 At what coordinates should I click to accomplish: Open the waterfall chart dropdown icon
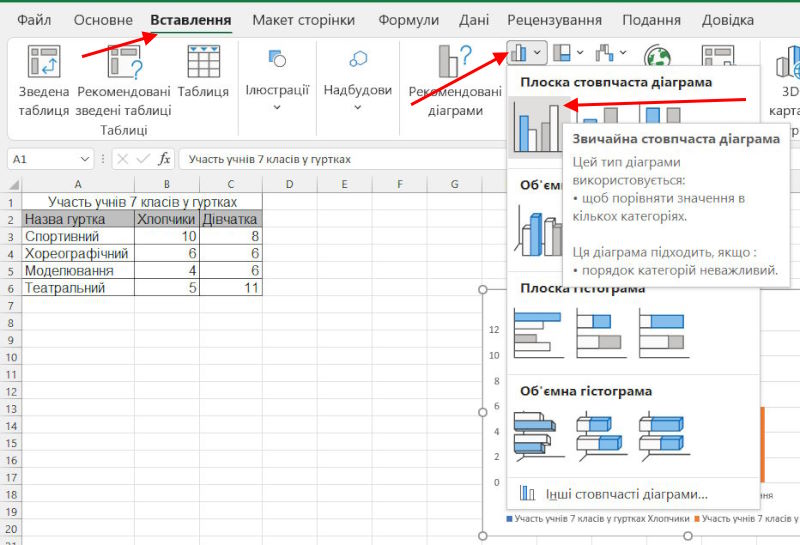[610, 52]
